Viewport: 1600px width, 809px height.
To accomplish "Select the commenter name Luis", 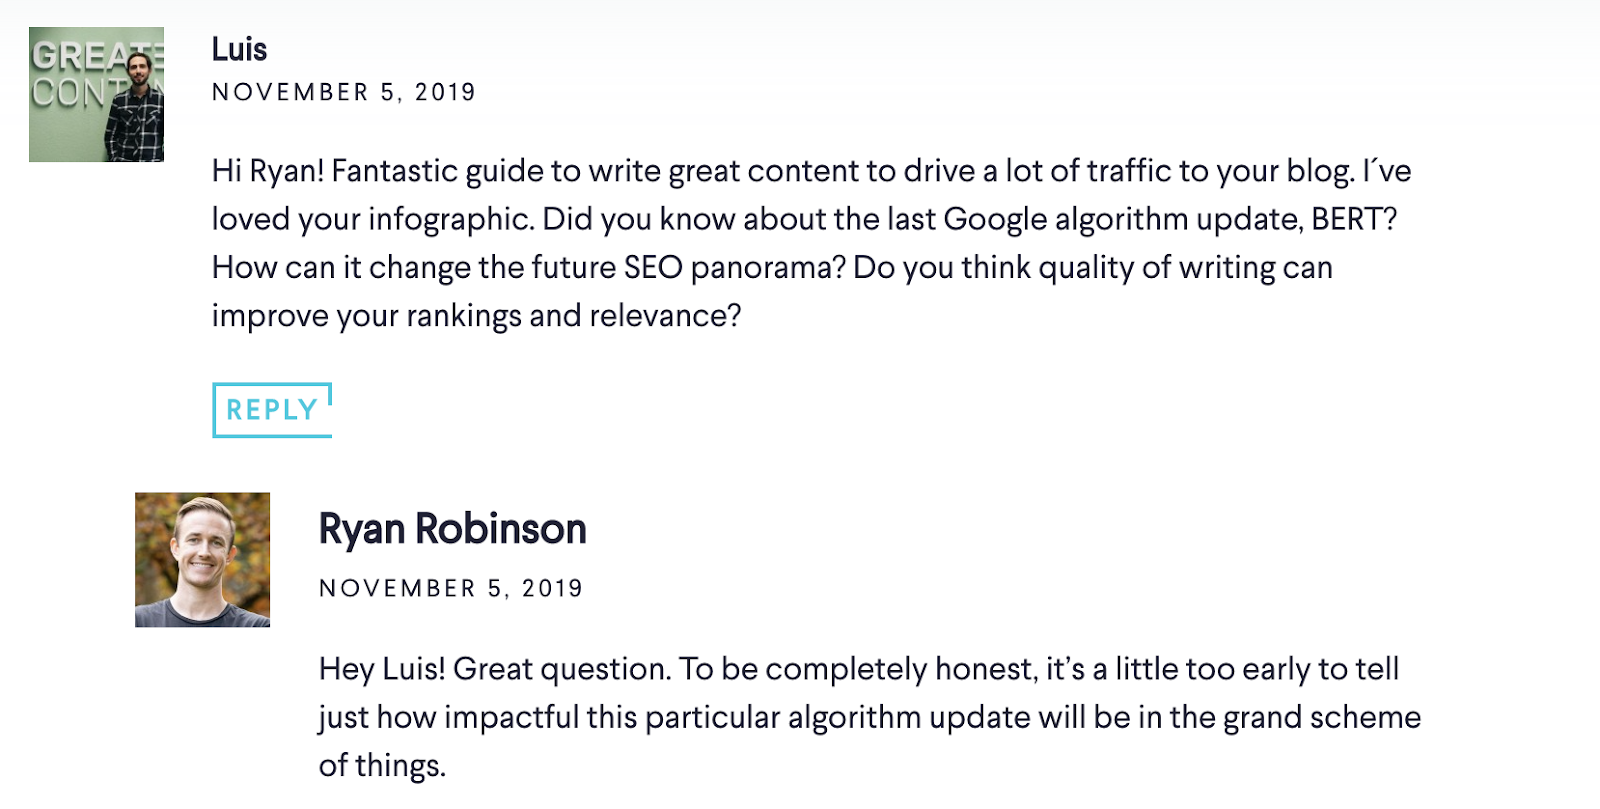I will point(237,50).
